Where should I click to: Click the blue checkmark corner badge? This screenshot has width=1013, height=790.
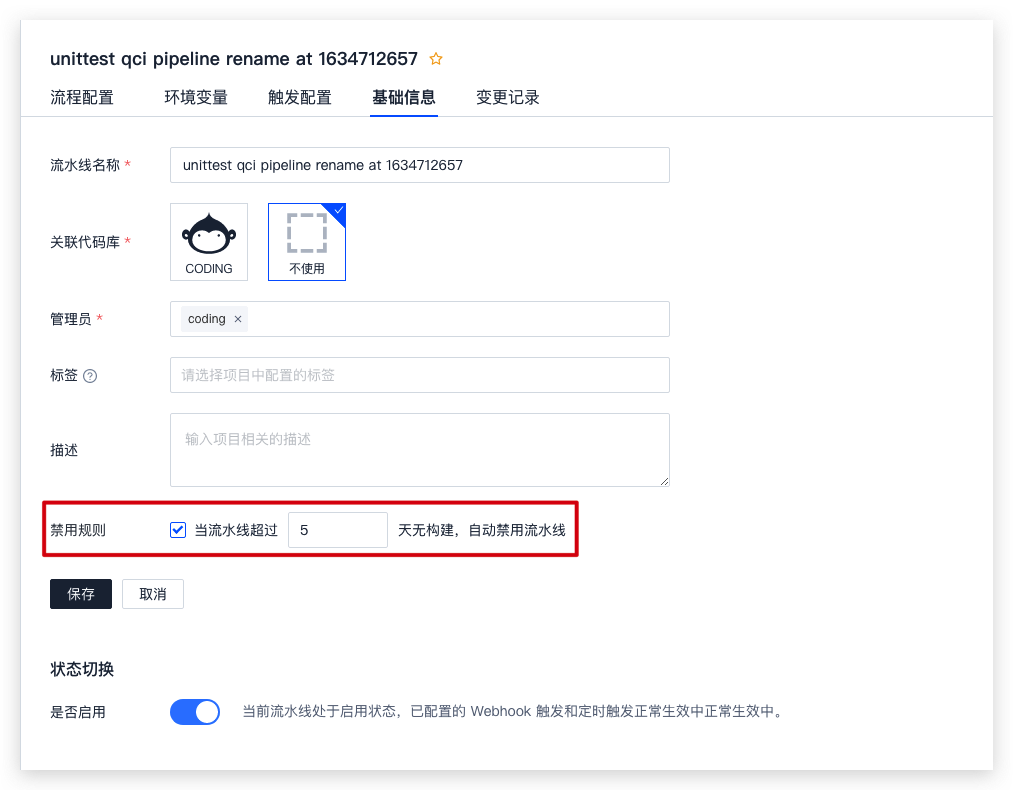coord(338,211)
